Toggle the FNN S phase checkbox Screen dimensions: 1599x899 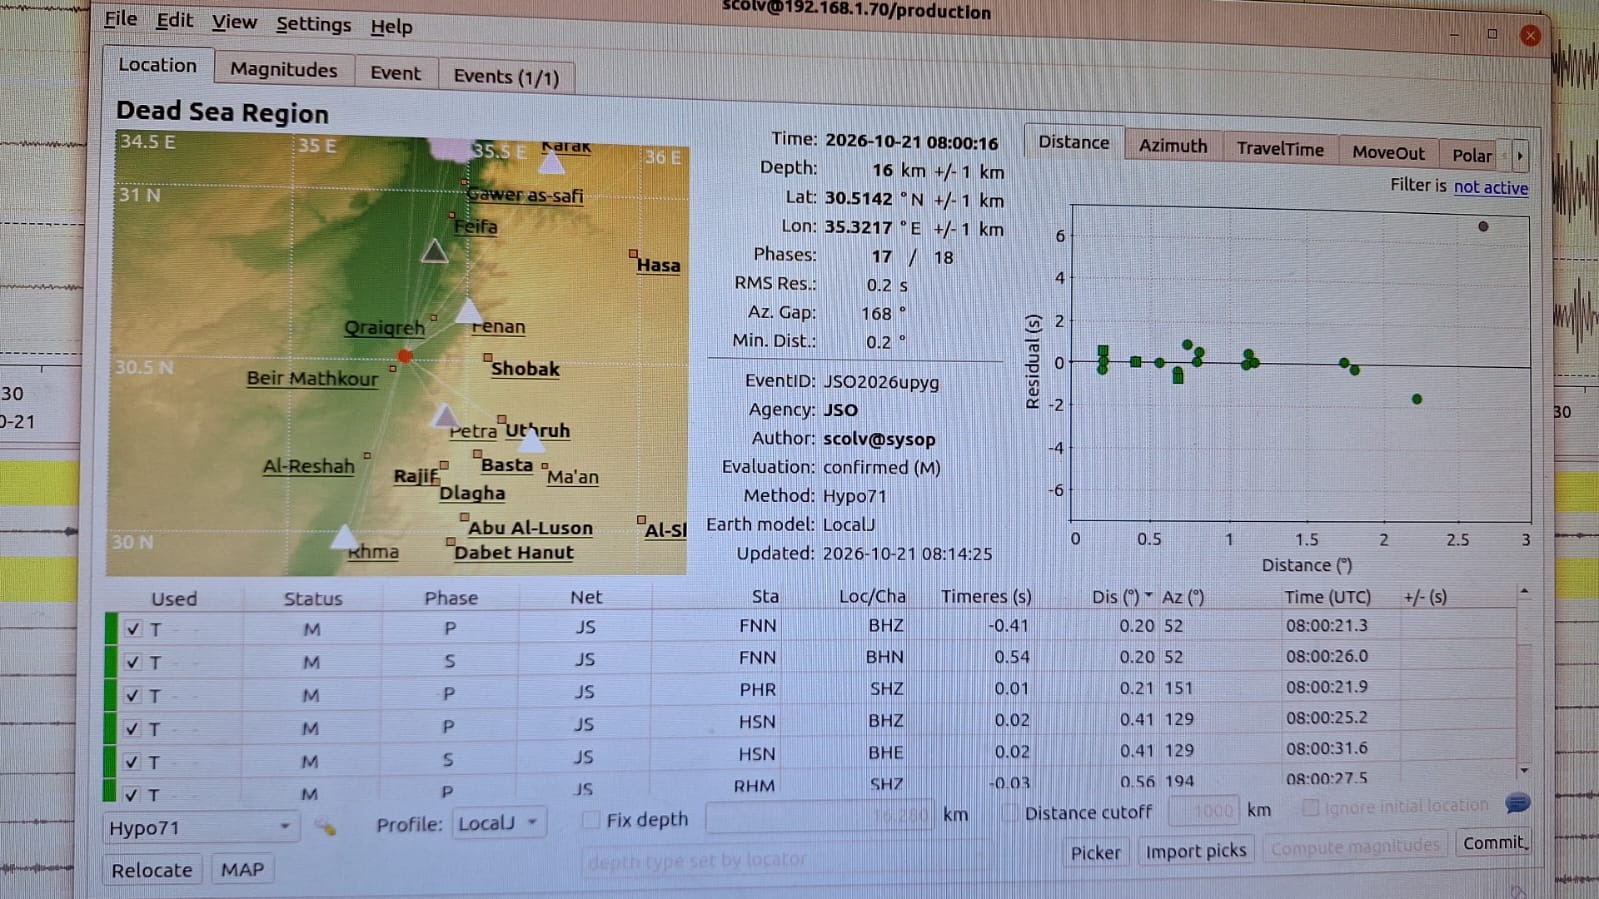(x=133, y=662)
